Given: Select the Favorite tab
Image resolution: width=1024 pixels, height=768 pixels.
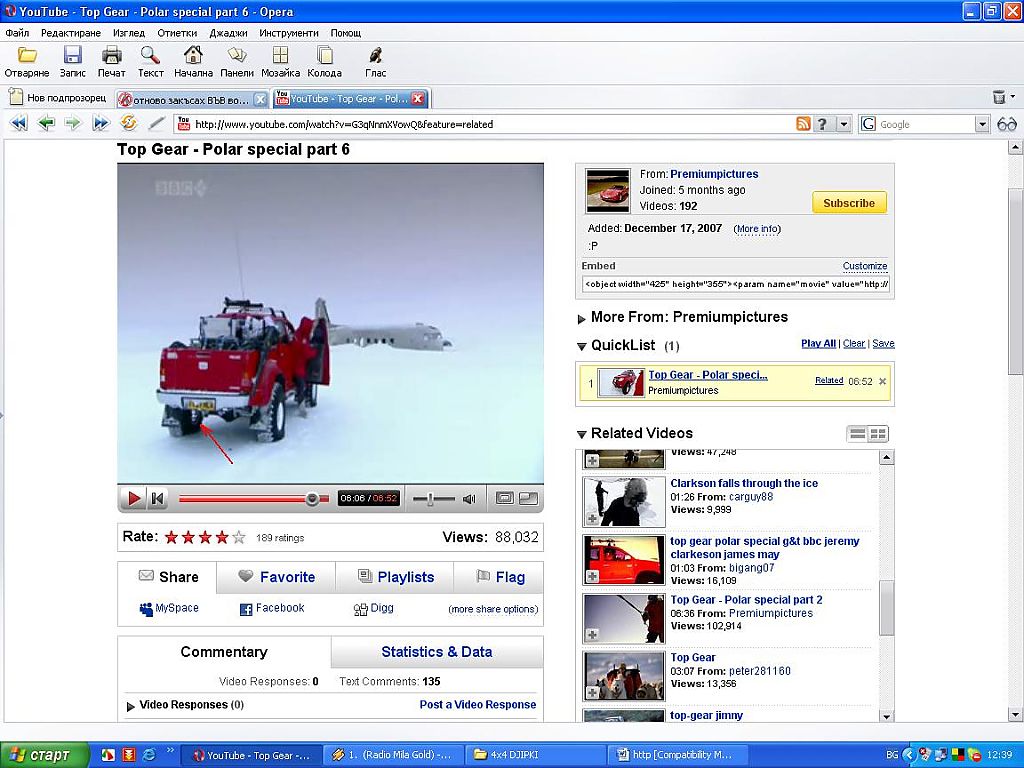Looking at the screenshot, I should click(276, 577).
